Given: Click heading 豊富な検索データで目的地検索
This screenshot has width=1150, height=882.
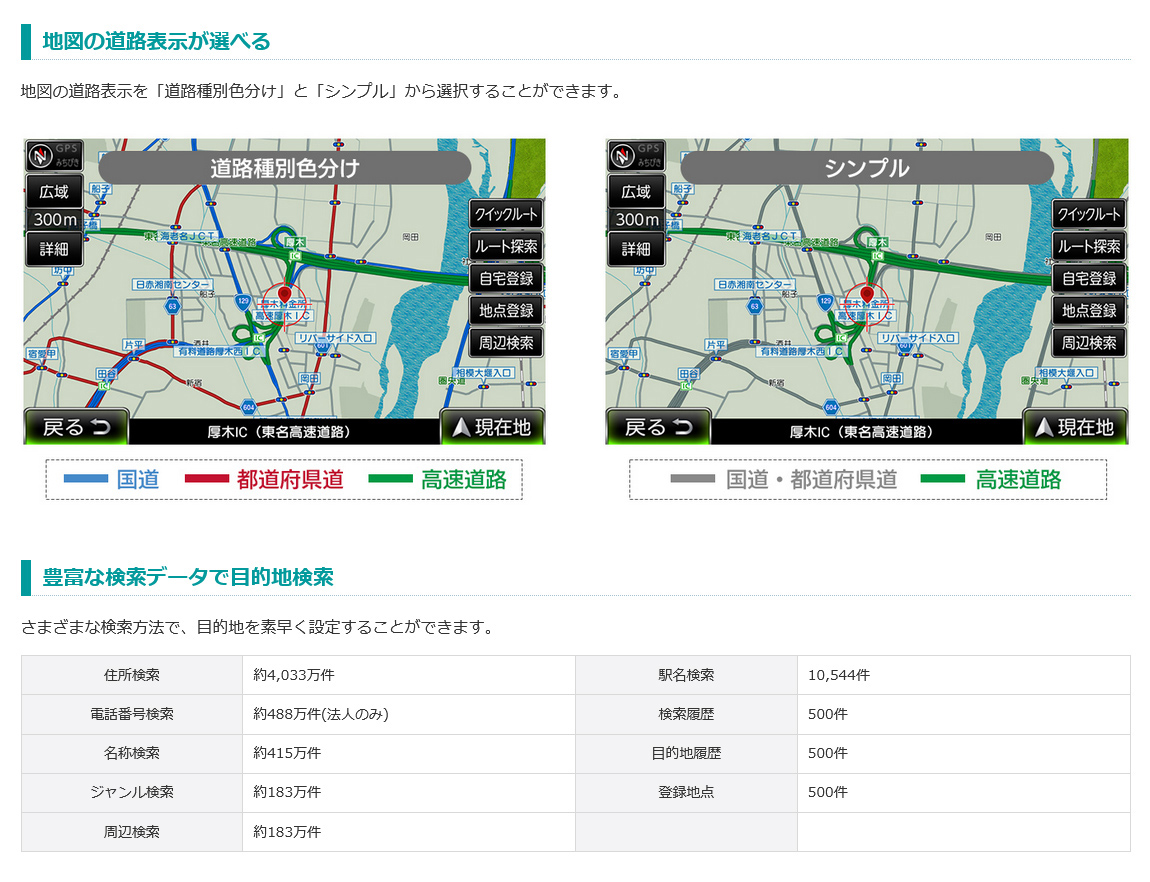Looking at the screenshot, I should pos(188,577).
